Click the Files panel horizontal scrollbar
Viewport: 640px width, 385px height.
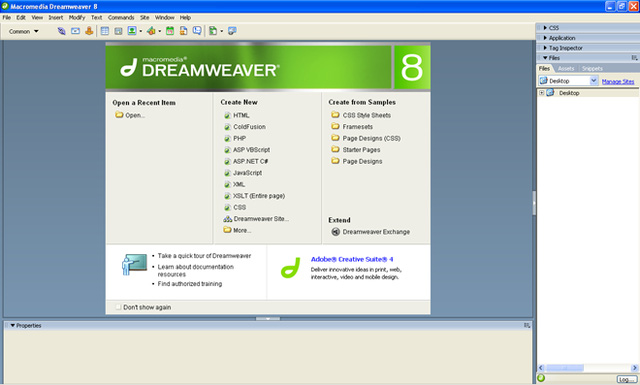587,368
